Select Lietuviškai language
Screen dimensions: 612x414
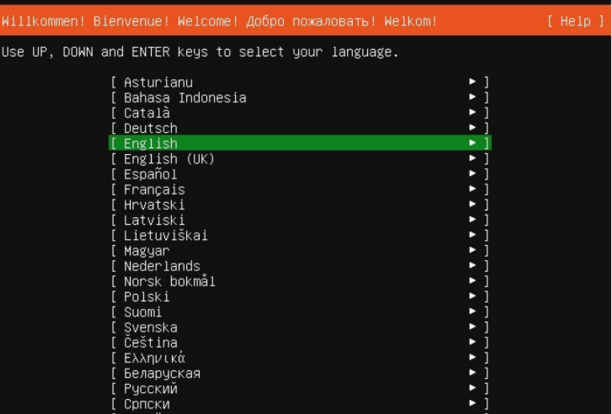[x=299, y=235]
